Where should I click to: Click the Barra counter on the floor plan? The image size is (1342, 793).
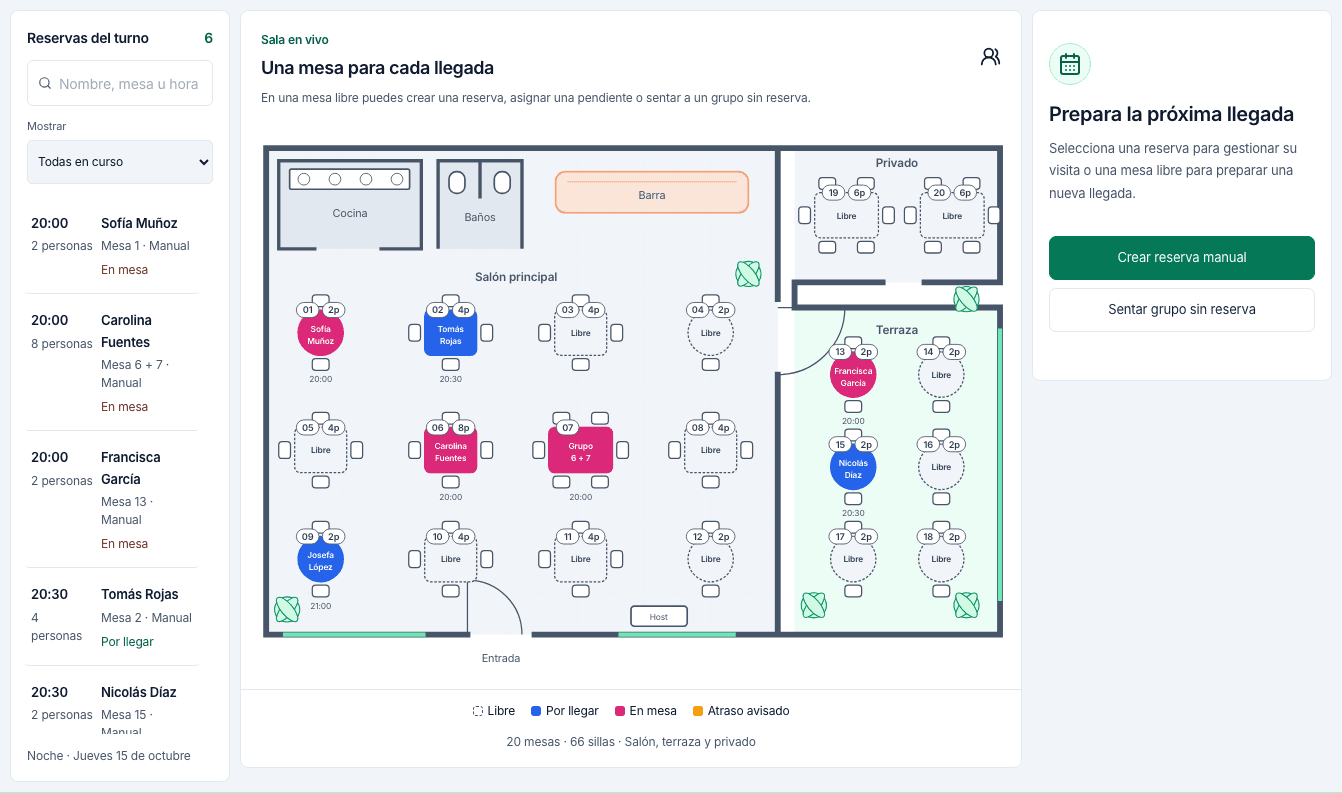point(652,192)
